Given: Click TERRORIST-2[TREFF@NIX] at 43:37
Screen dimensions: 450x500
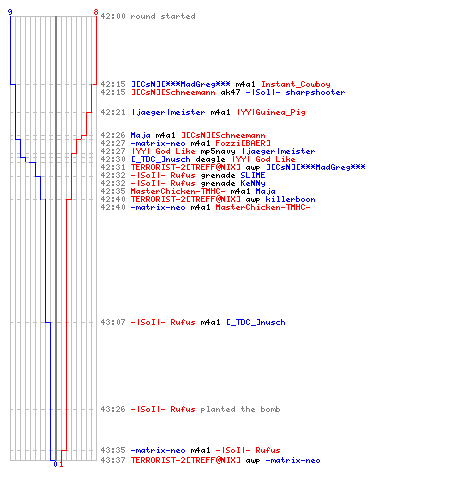Looking at the screenshot, I should coord(185,460).
